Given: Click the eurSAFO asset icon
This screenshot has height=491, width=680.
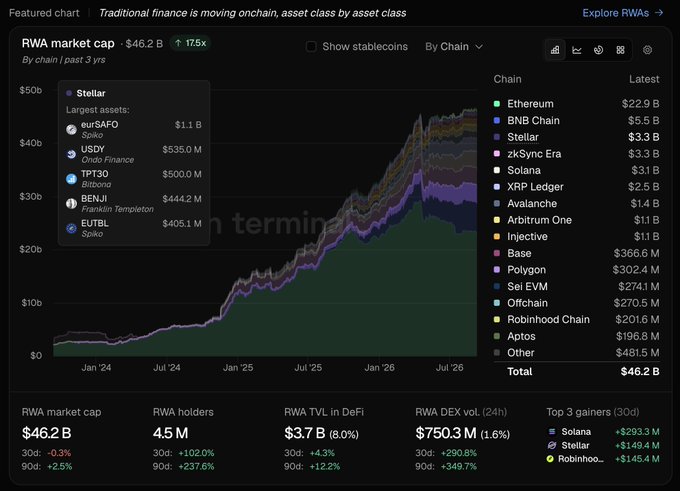Looking at the screenshot, I should pyautogui.click(x=72, y=129).
